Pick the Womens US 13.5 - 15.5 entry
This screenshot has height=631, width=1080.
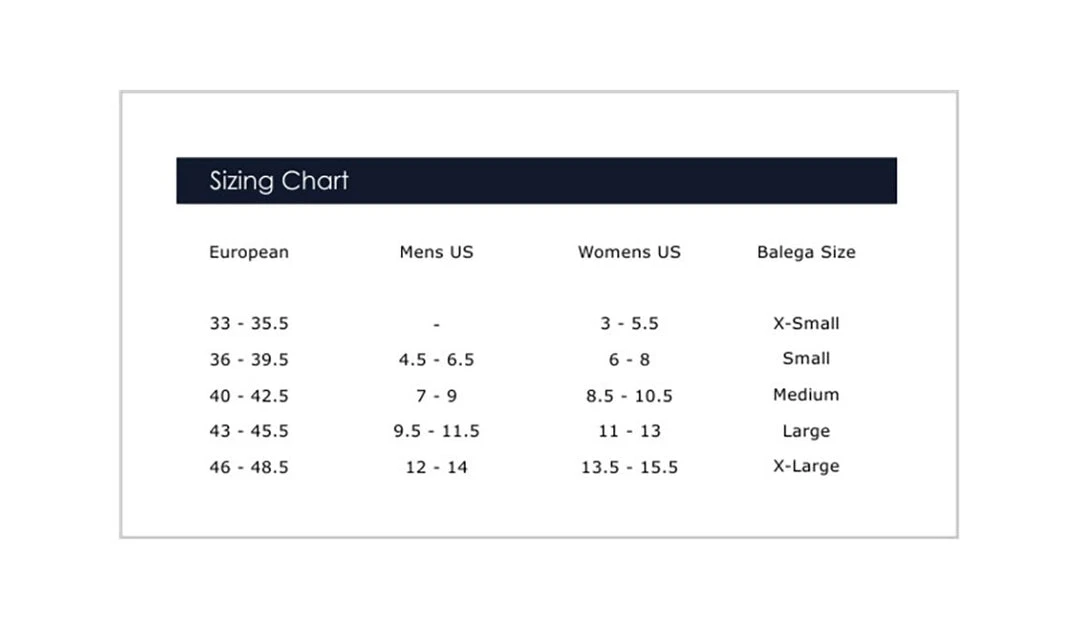tap(629, 467)
